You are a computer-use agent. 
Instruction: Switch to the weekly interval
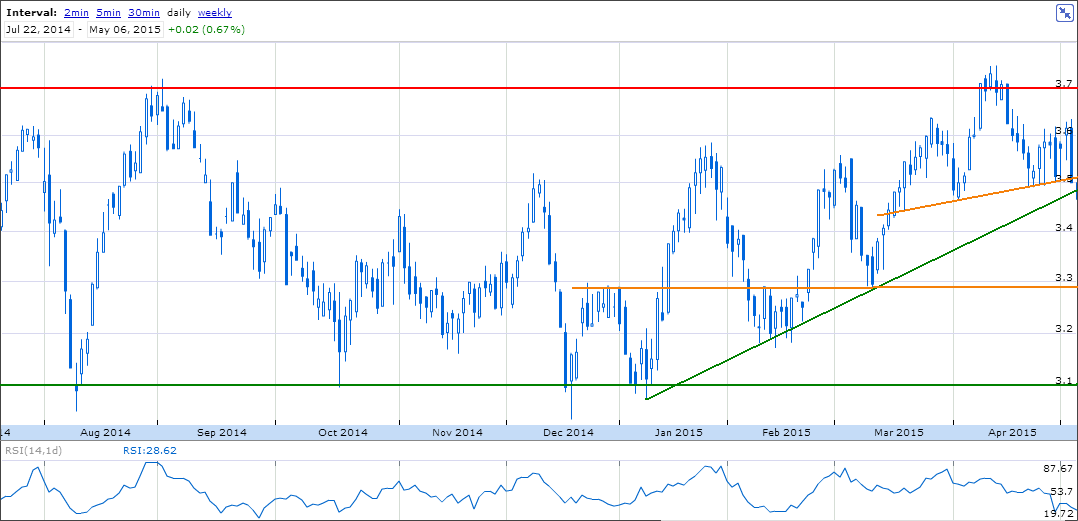pos(215,13)
